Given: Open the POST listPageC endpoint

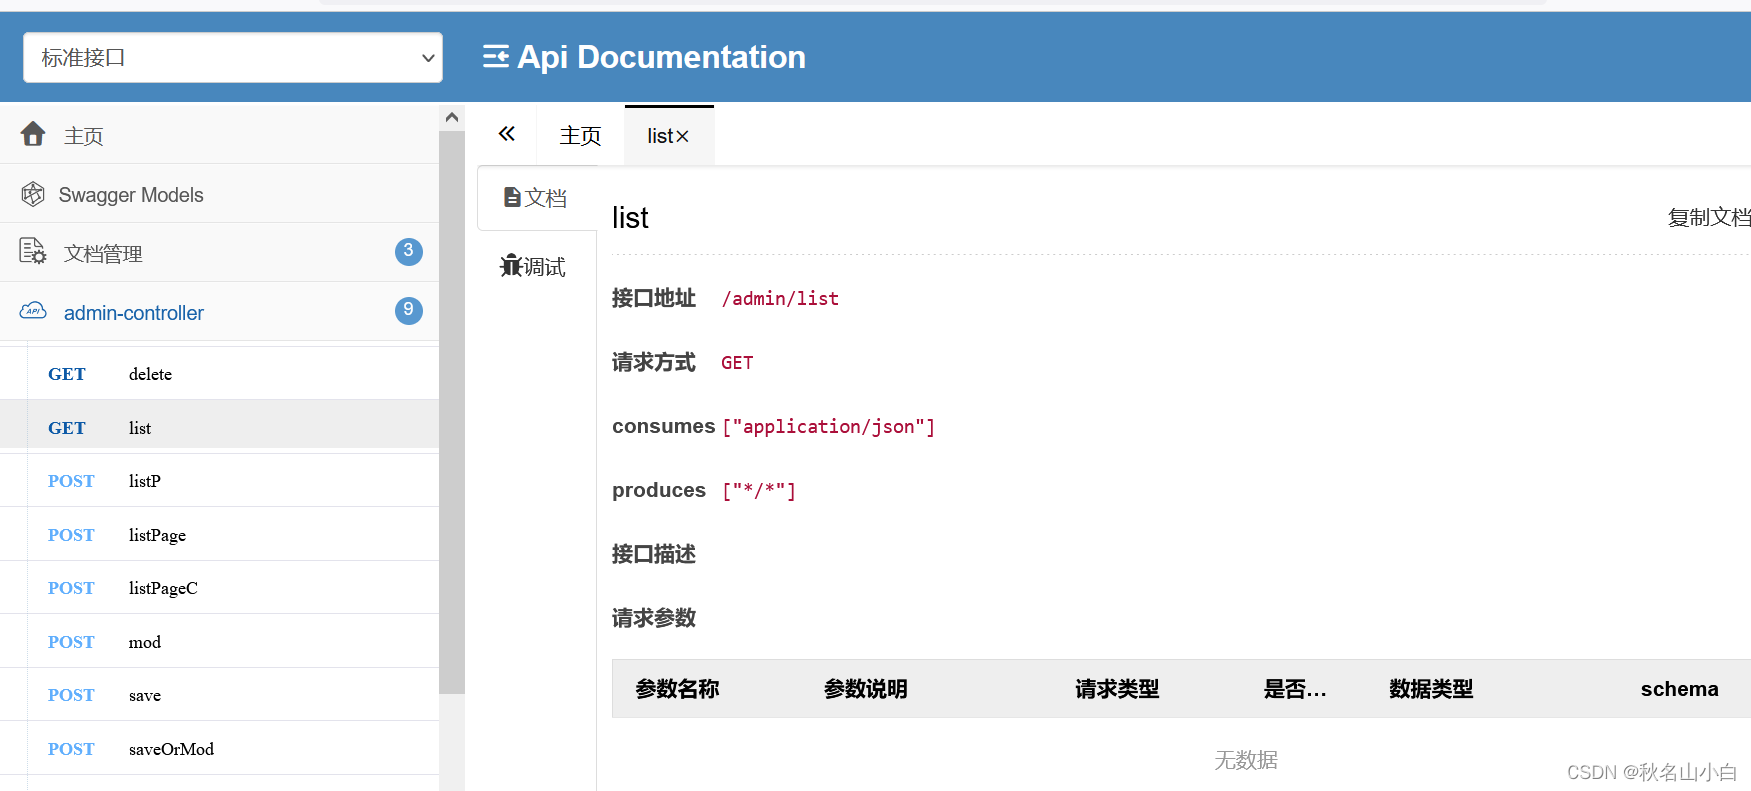Looking at the screenshot, I should tap(219, 588).
